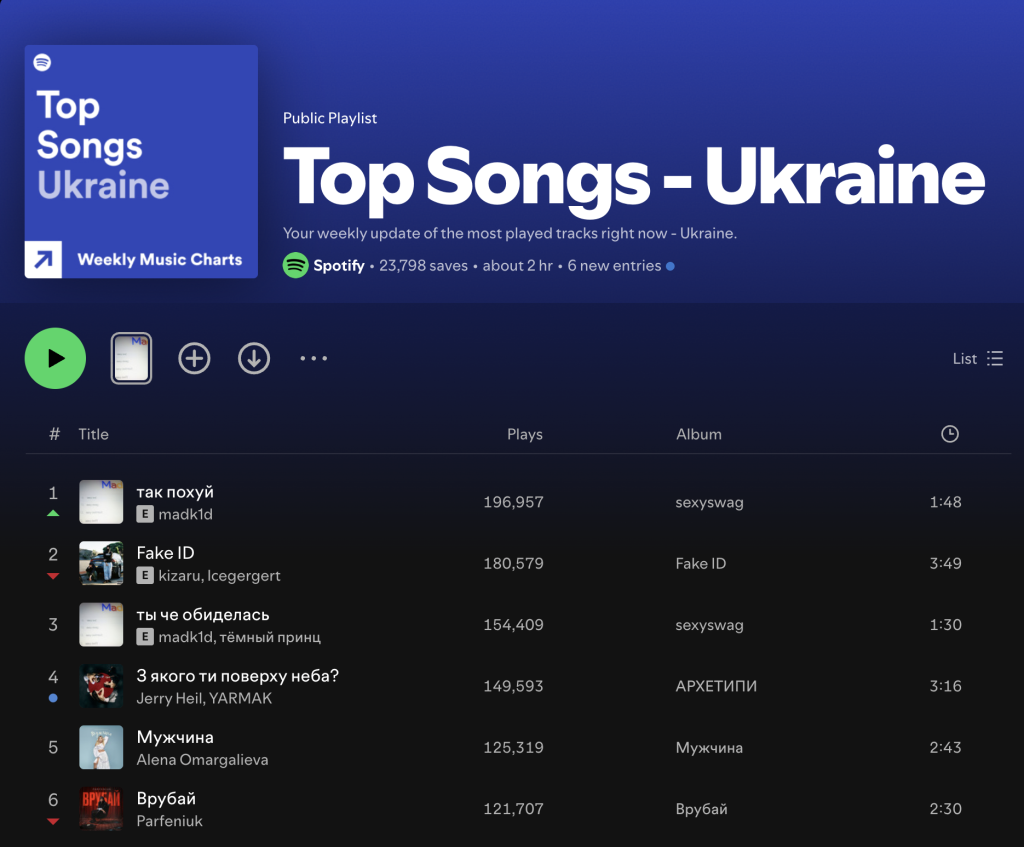The height and width of the screenshot is (847, 1024).
Task: Open artist YARMAK
Action: [240, 698]
